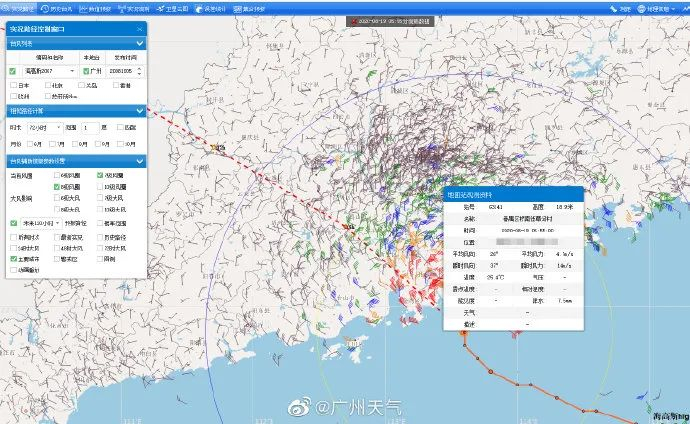Collapse the 台风列表 section header

point(139,45)
